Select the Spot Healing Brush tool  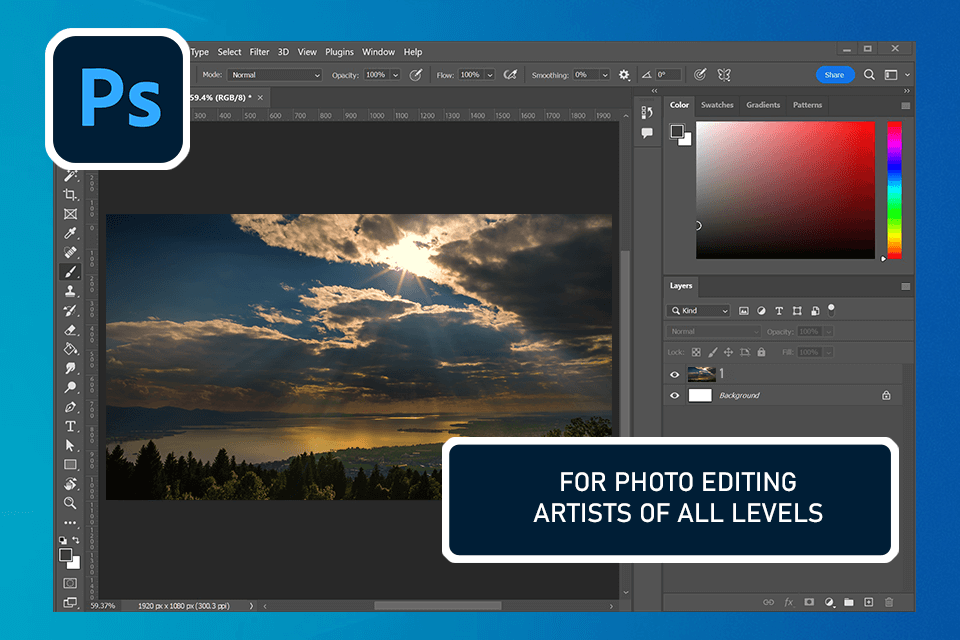(x=70, y=252)
